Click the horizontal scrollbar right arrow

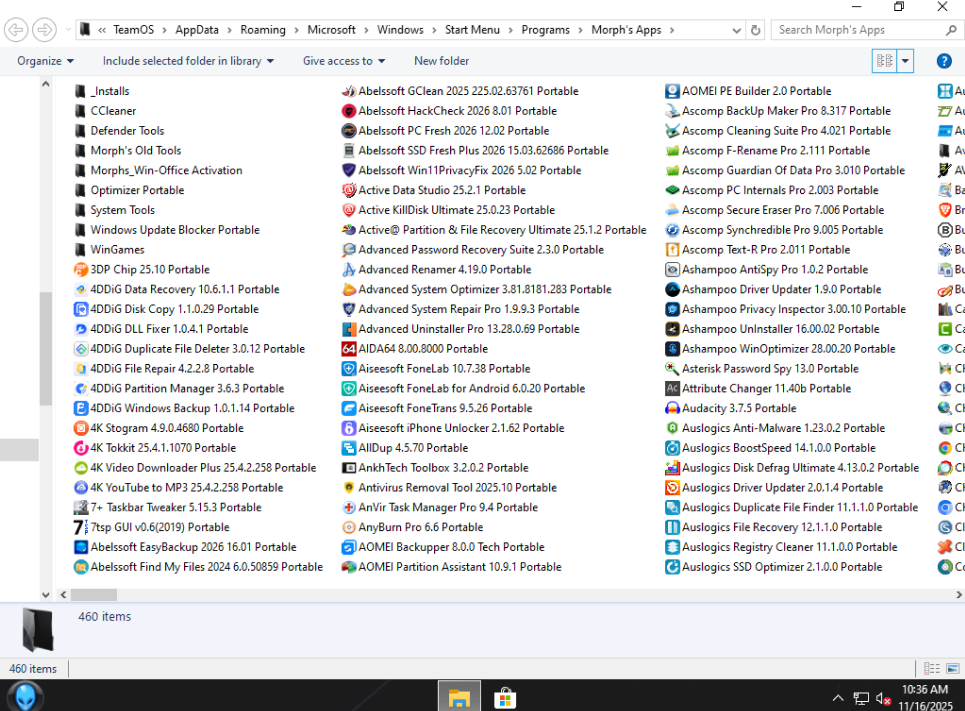pyautogui.click(x=959, y=595)
